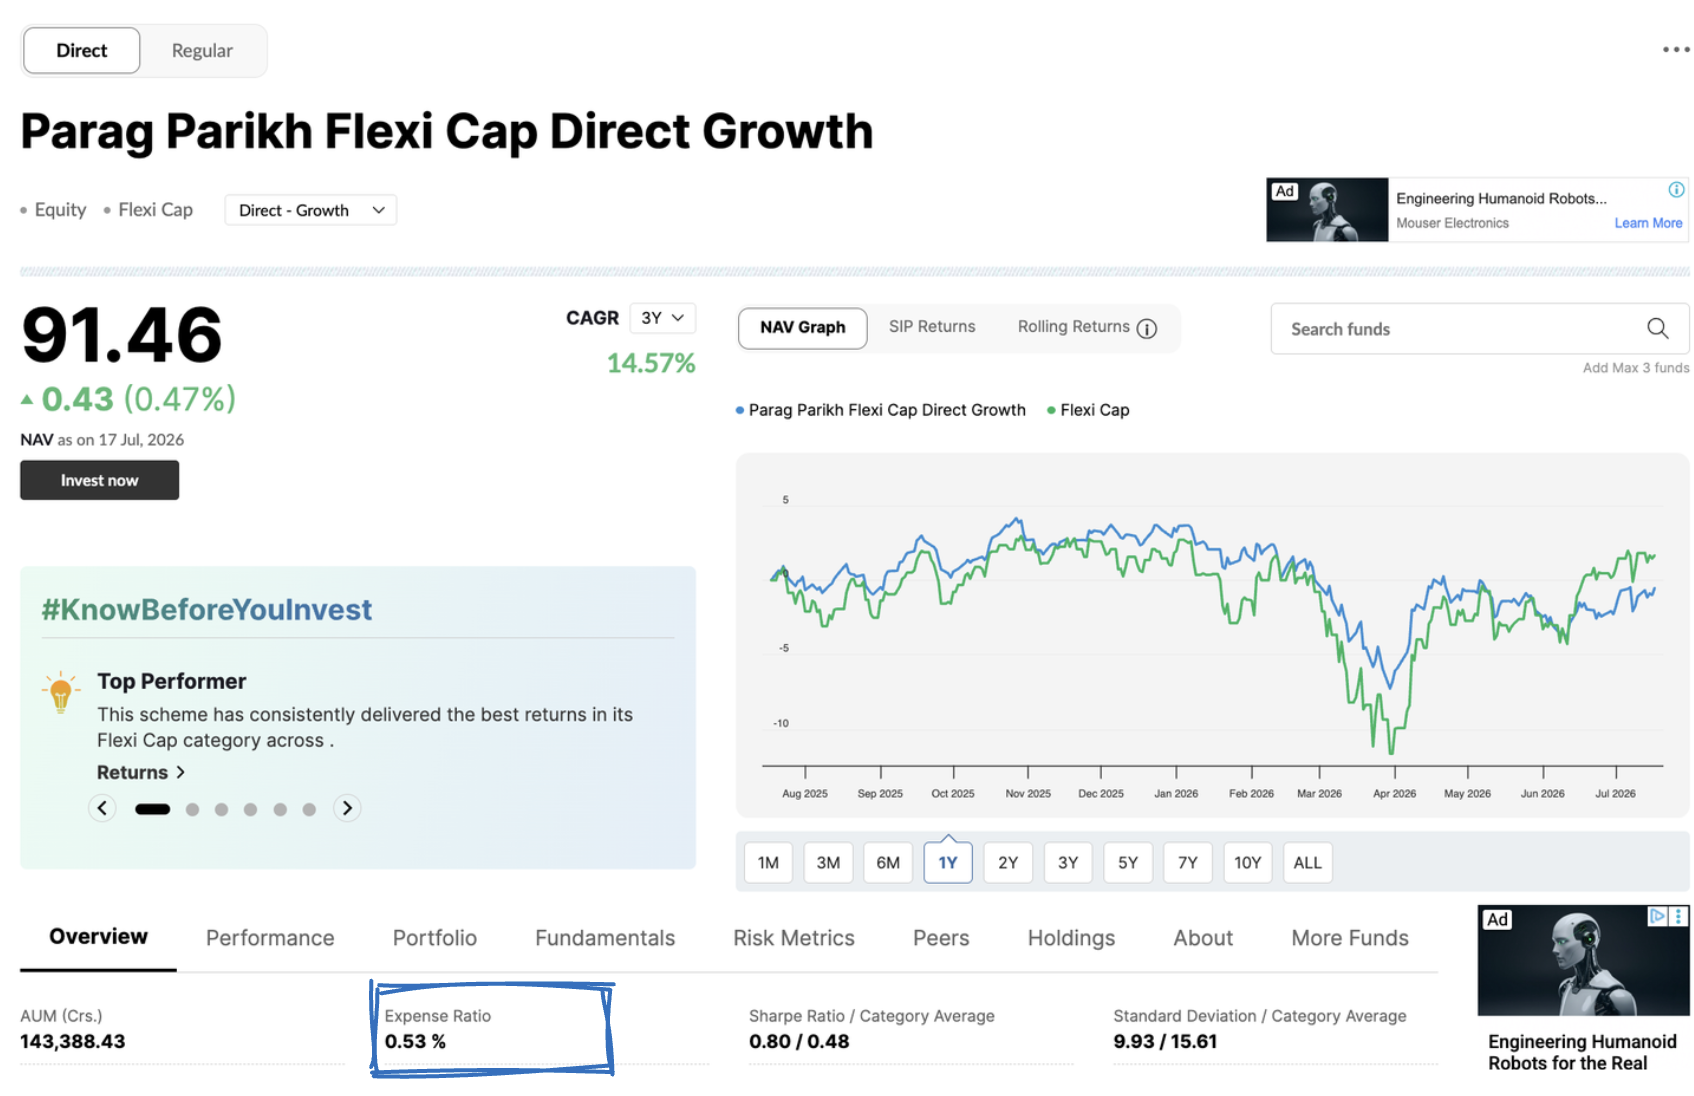Open the Peers tab

[941, 938]
